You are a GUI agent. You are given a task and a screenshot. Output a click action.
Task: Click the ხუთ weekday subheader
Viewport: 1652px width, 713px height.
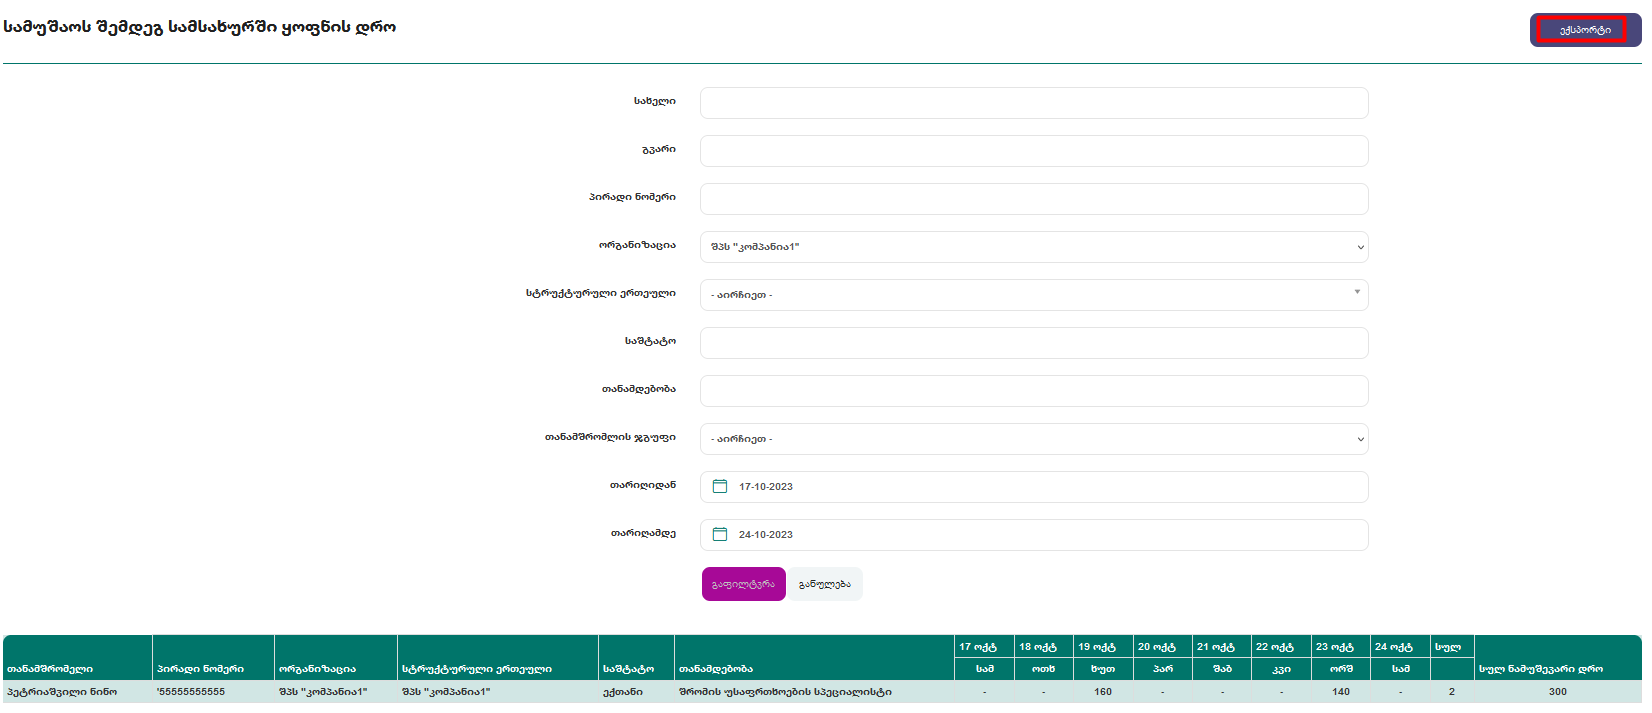(x=1103, y=669)
